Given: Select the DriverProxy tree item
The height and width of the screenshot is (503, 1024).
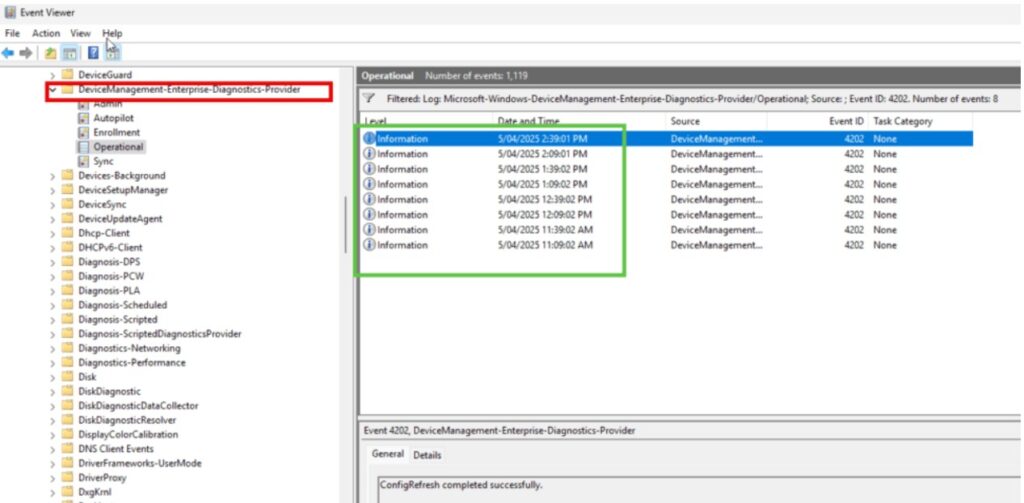Looking at the screenshot, I should 102,477.
